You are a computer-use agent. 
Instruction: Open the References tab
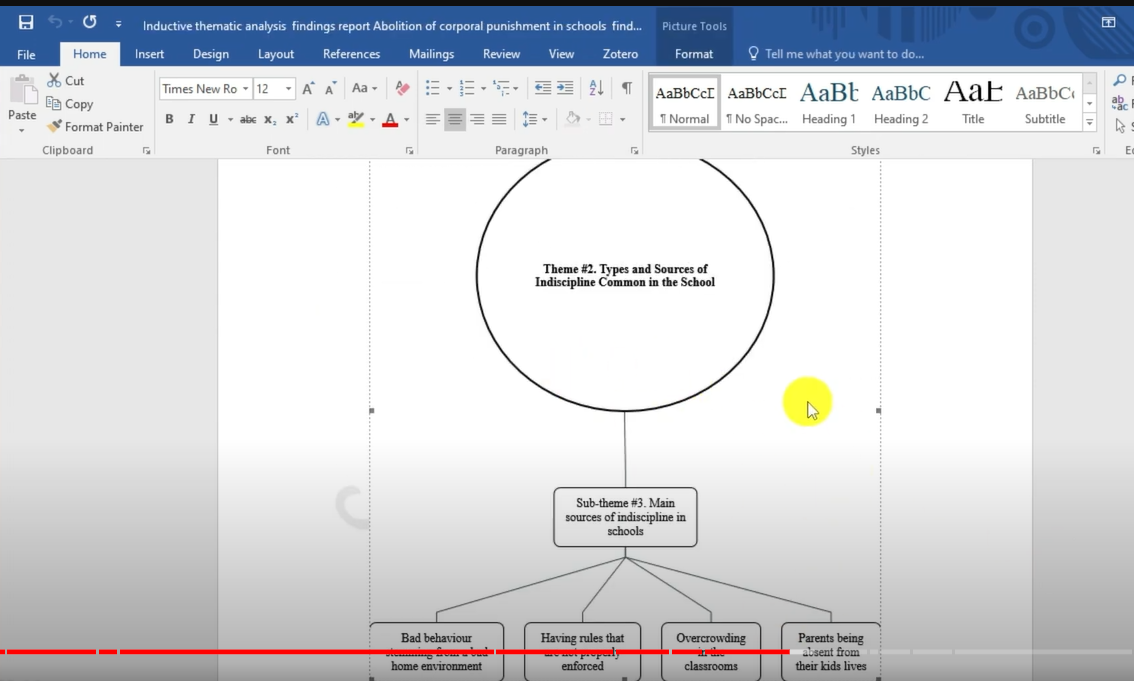[x=351, y=54]
